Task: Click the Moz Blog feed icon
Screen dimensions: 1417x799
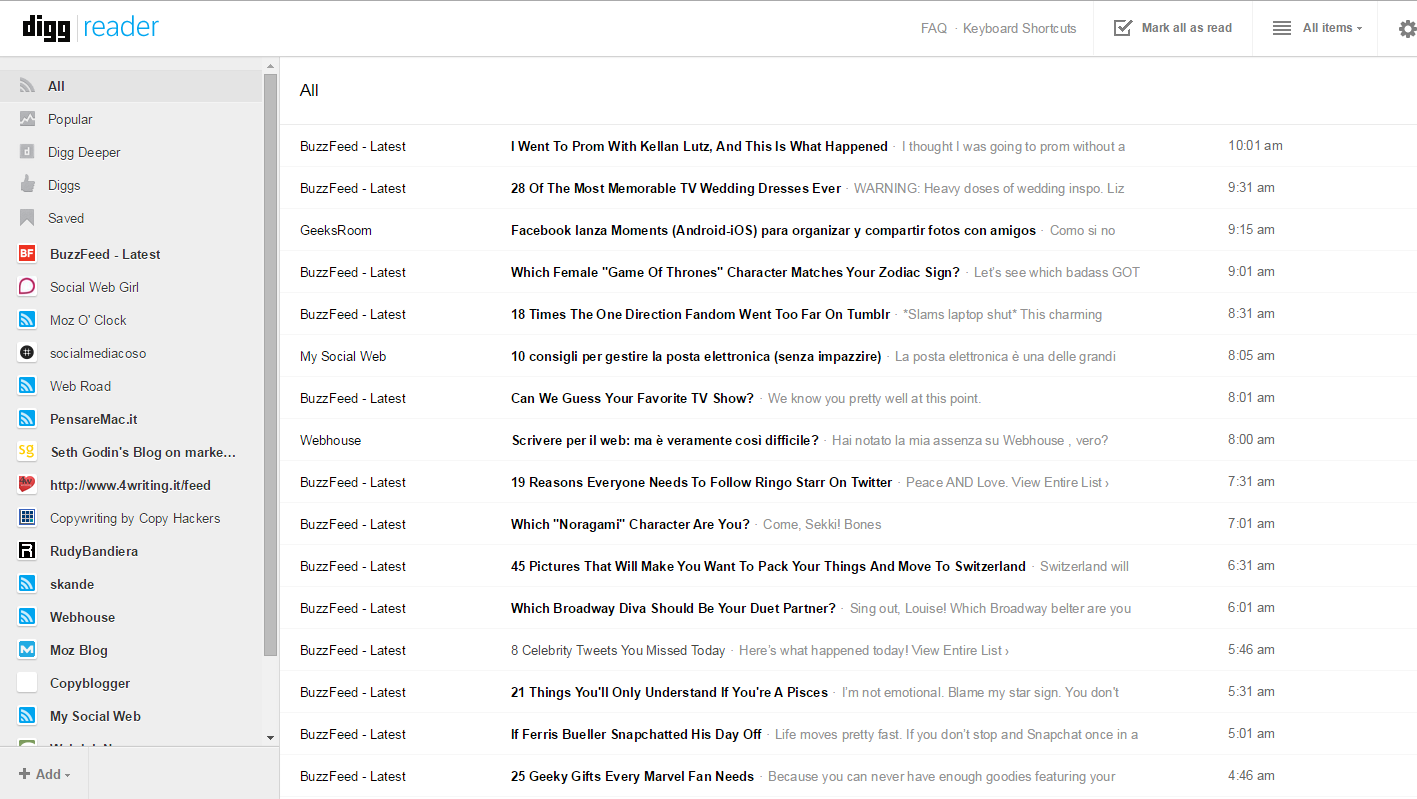Action: click(28, 650)
